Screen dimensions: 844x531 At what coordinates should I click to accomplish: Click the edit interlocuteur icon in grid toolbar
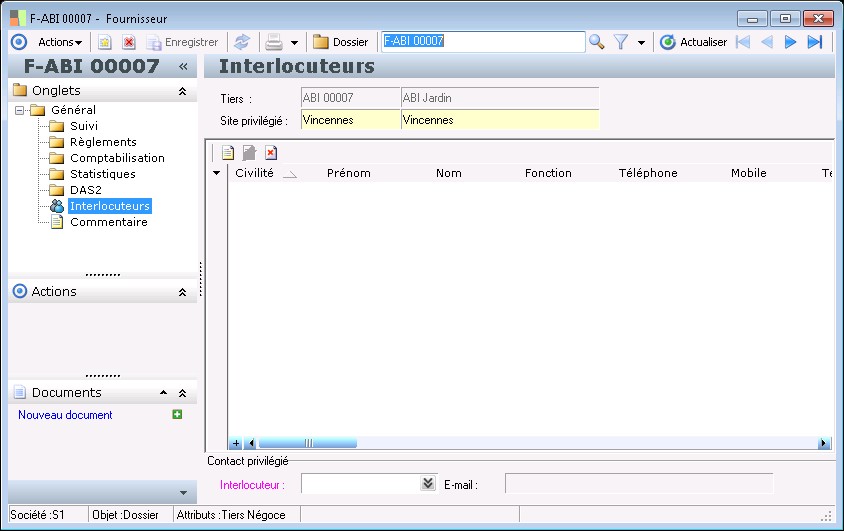[x=249, y=153]
